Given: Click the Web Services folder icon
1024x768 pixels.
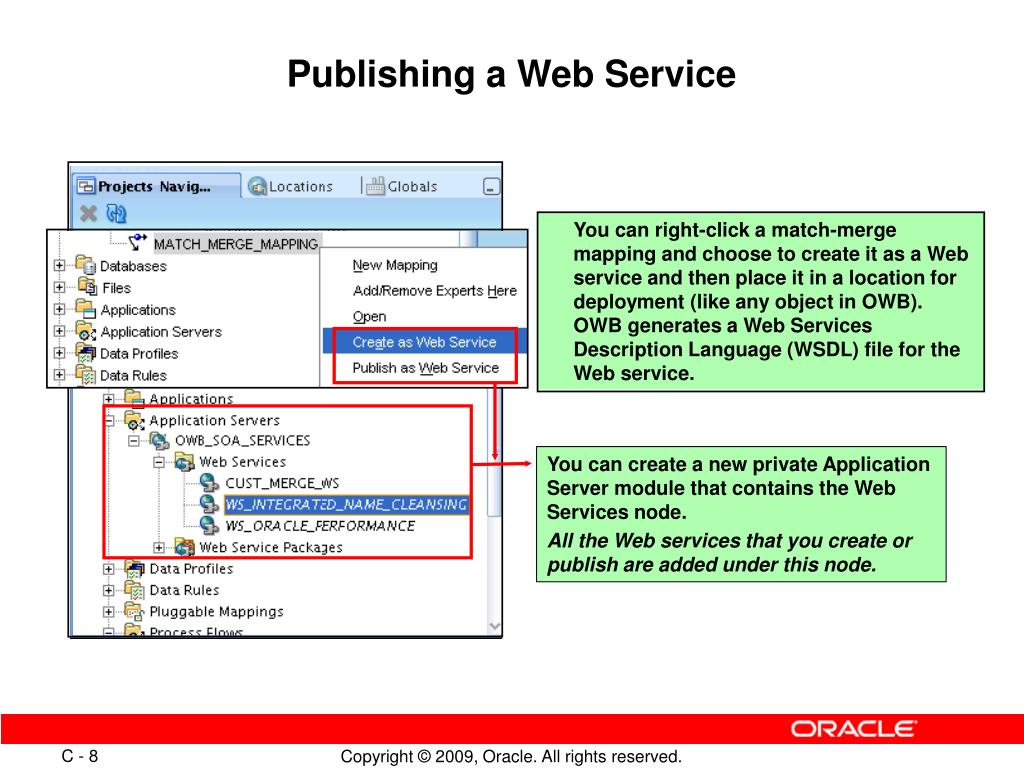Looking at the screenshot, I should (185, 462).
